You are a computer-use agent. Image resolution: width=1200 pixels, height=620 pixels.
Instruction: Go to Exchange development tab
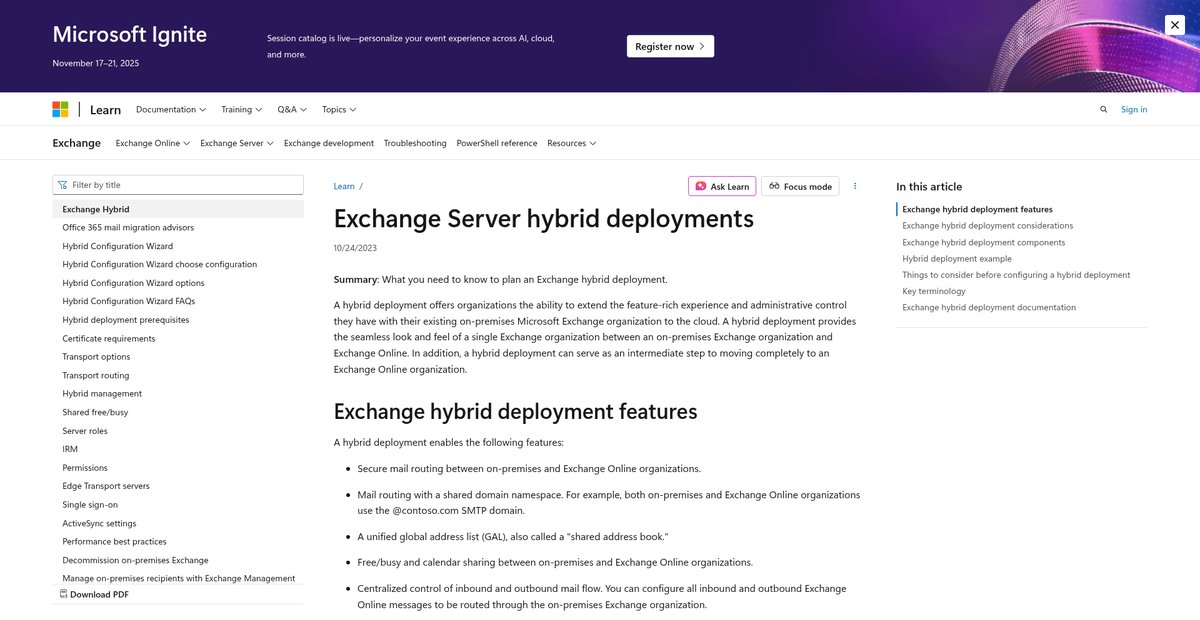point(329,143)
